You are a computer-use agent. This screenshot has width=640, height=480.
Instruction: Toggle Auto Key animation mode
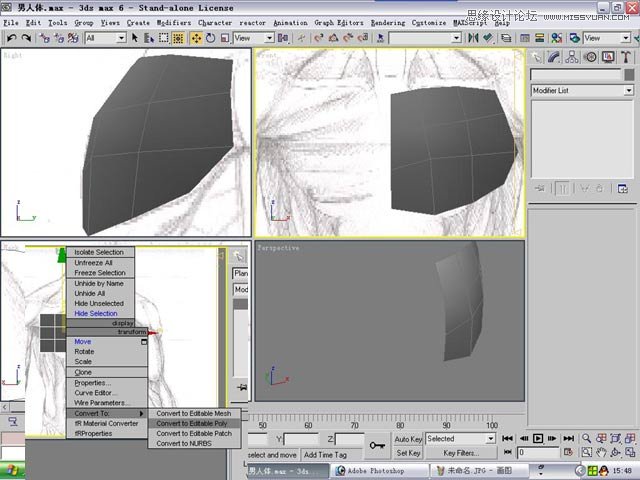[408, 439]
